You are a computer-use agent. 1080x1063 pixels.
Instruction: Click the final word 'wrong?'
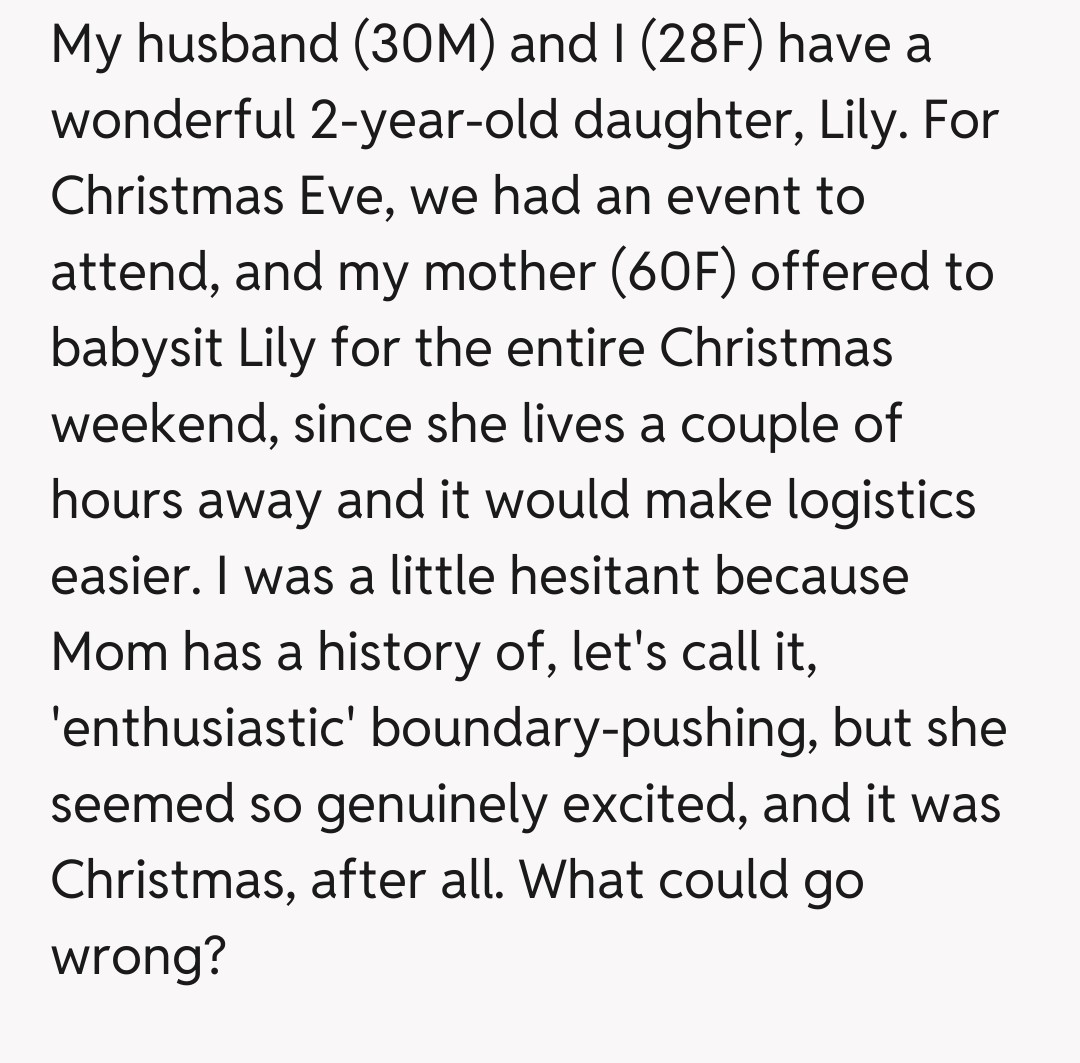click(x=139, y=956)
